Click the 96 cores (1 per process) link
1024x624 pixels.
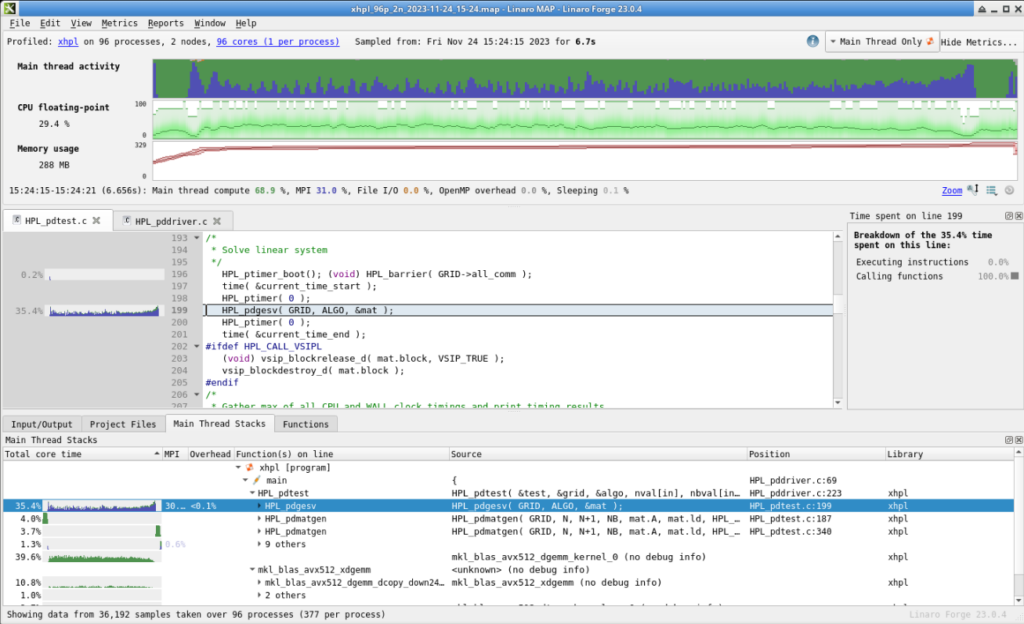click(278, 41)
